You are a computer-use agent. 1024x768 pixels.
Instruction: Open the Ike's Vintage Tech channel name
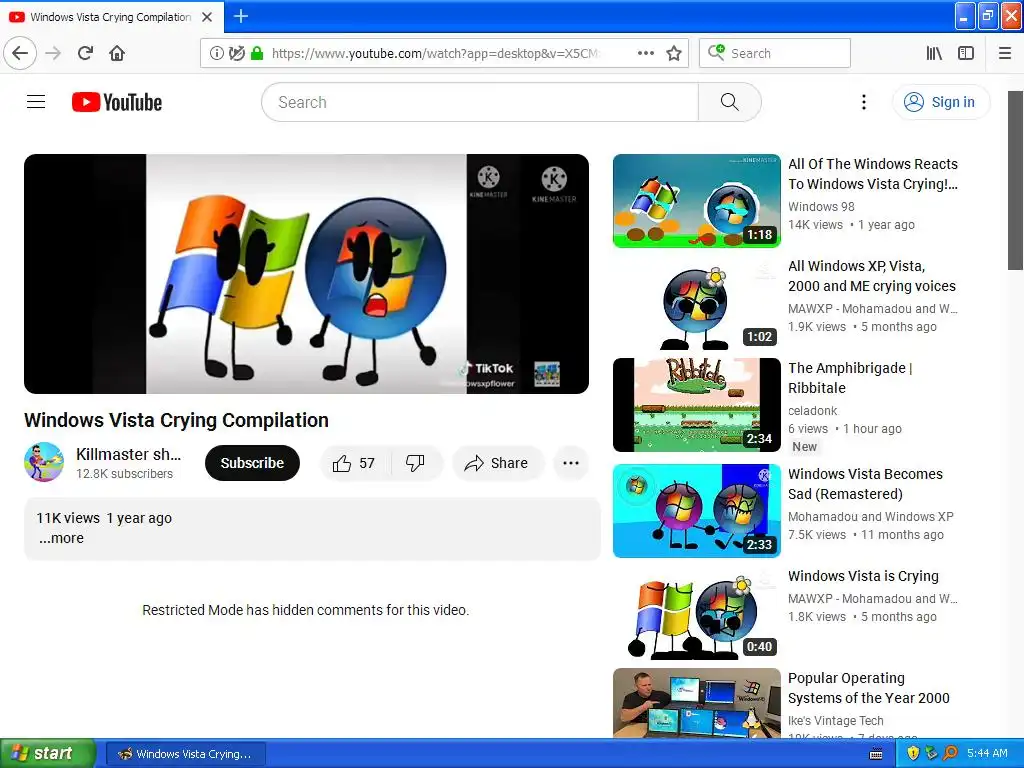835,720
